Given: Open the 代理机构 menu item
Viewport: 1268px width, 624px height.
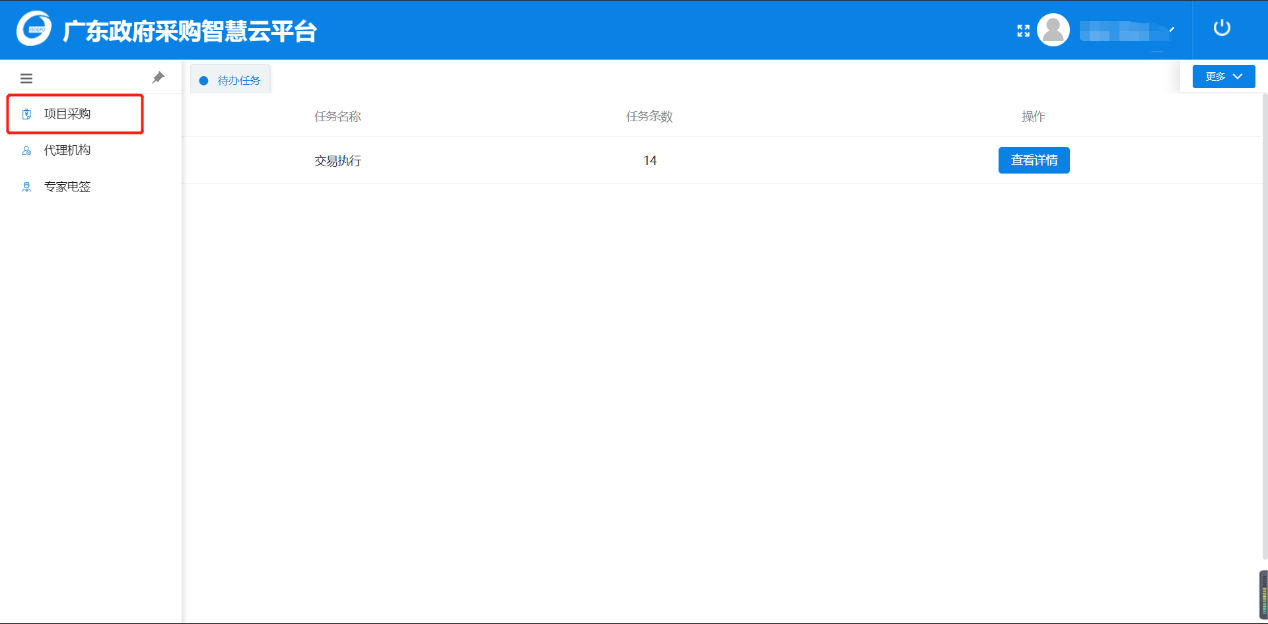Looking at the screenshot, I should [67, 150].
